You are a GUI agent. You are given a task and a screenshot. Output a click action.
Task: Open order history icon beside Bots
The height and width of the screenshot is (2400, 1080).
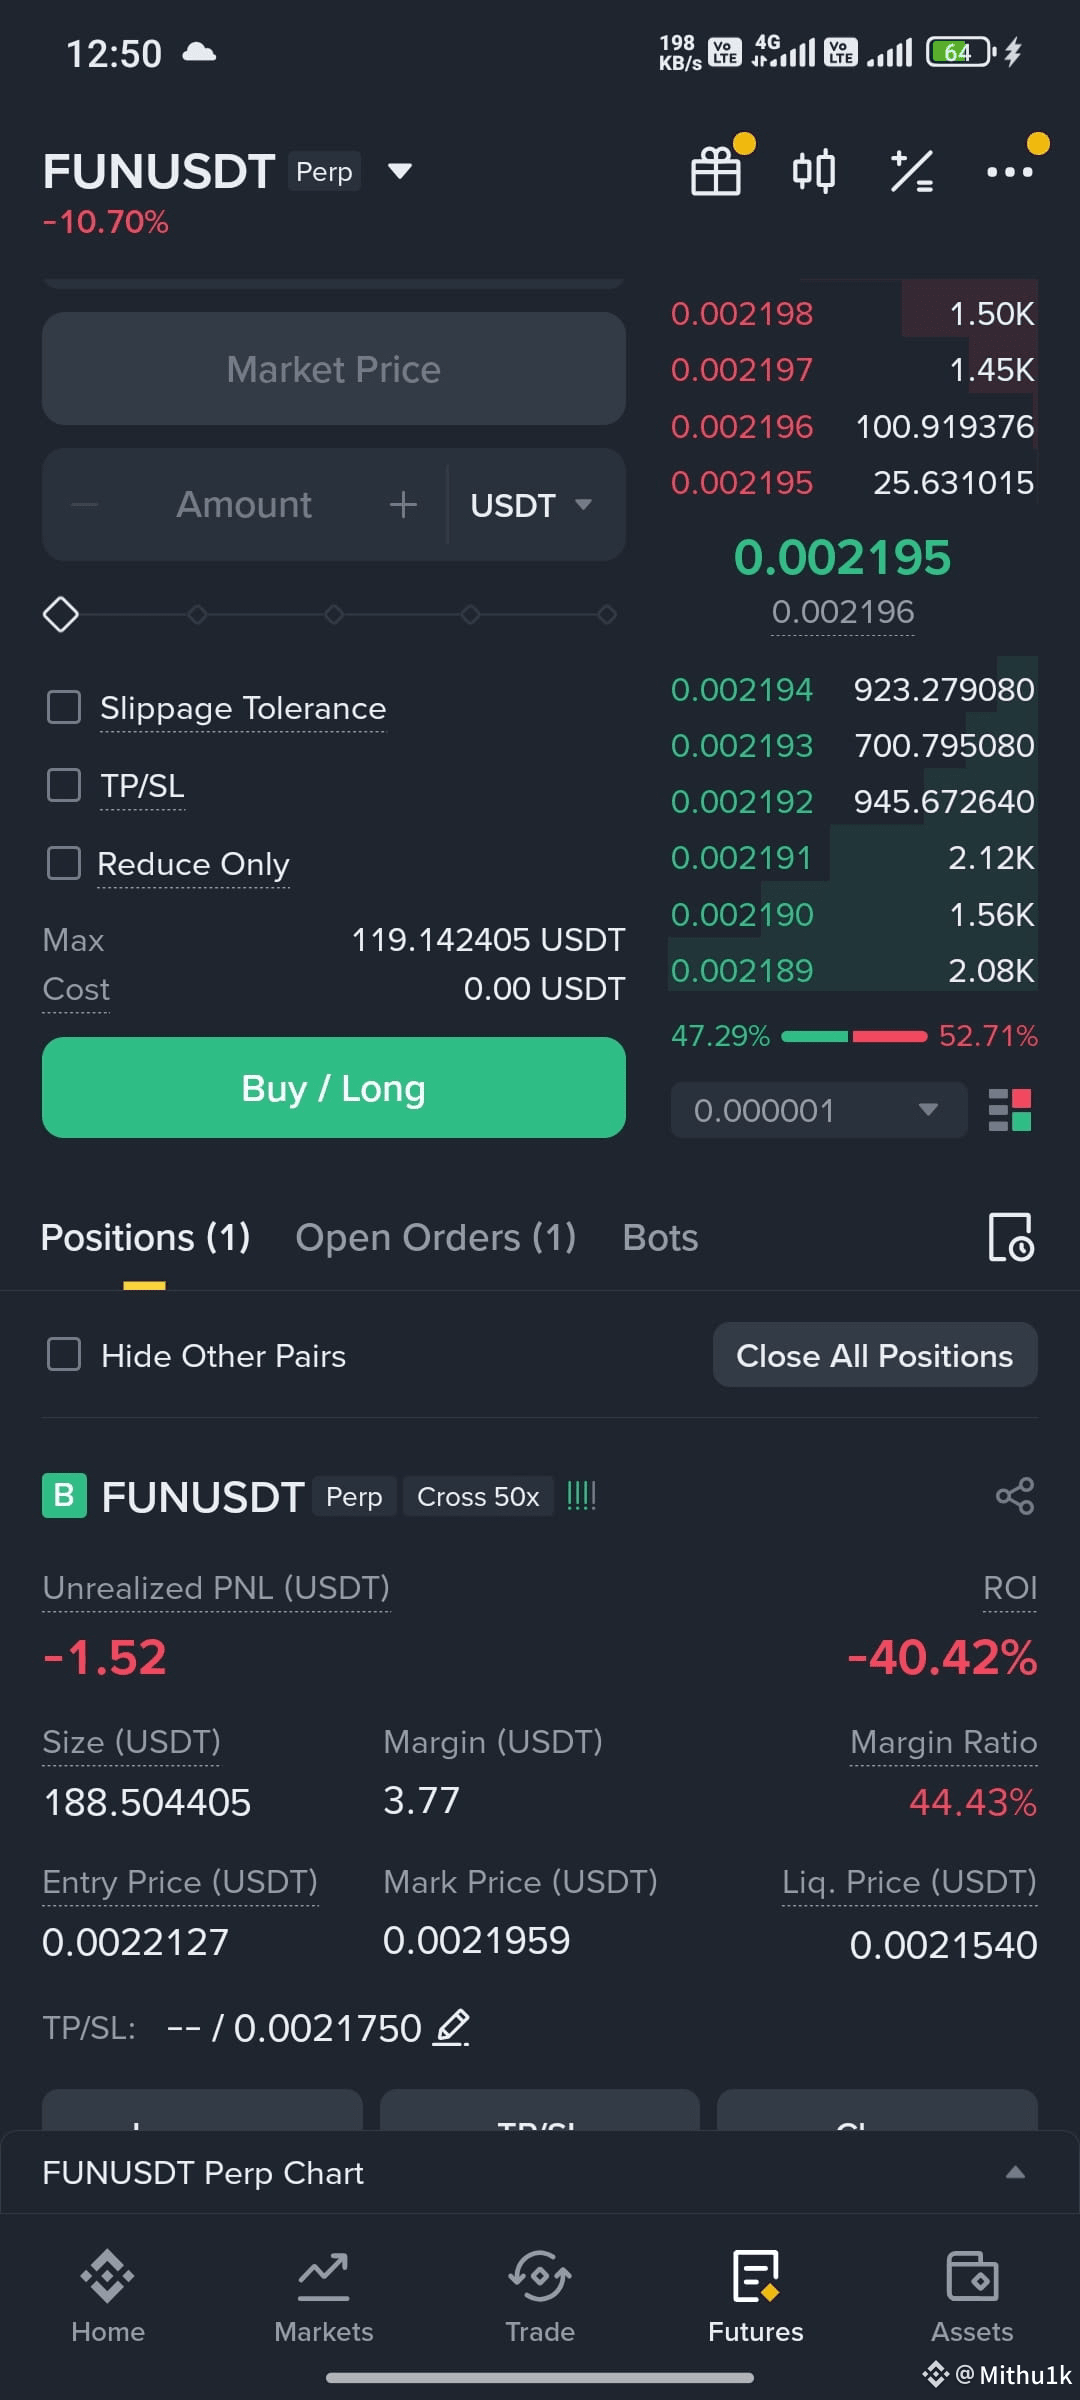click(1010, 1237)
